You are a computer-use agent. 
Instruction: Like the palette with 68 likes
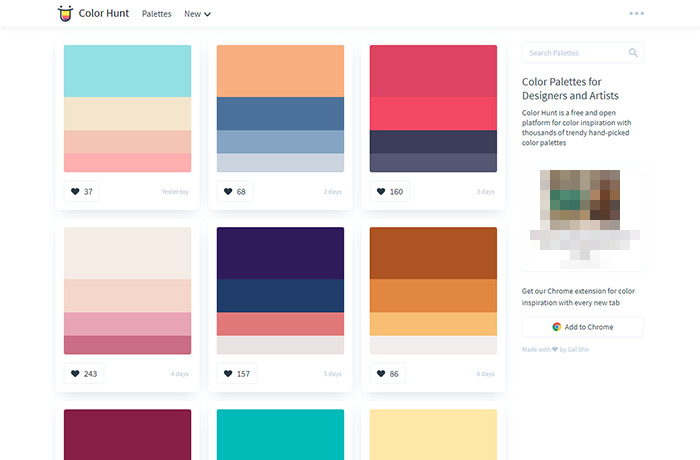pyautogui.click(x=234, y=192)
